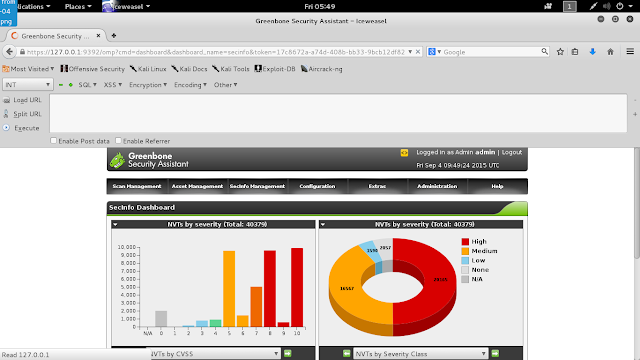Screen dimensions: 640x360
Task: Click the yellow help icon in Greenbone header
Action: [x=404, y=153]
